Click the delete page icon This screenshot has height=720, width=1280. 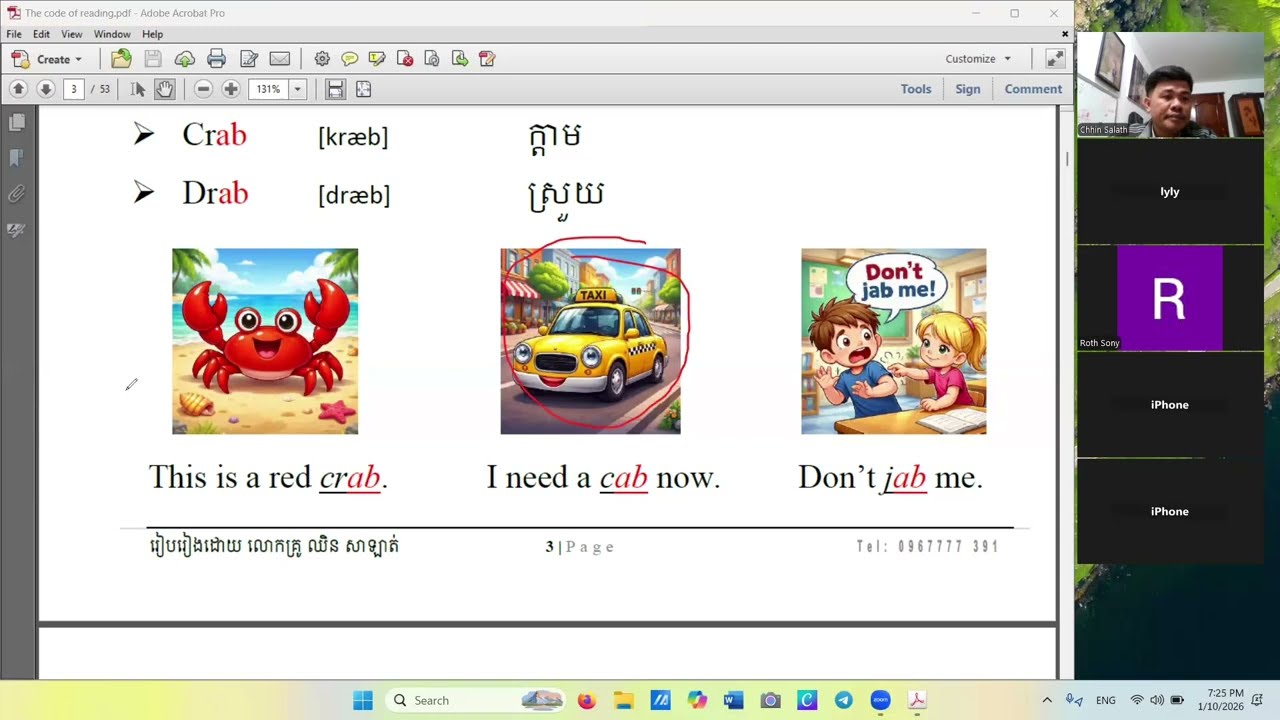pyautogui.click(x=405, y=59)
